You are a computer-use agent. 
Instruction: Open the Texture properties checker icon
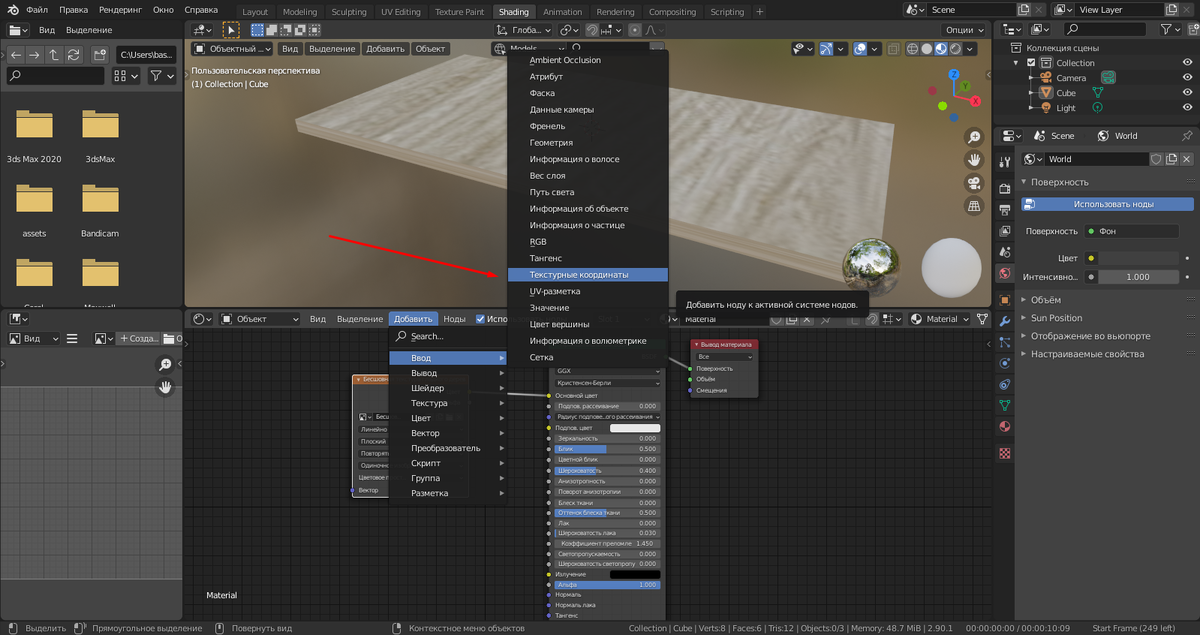click(x=1005, y=453)
